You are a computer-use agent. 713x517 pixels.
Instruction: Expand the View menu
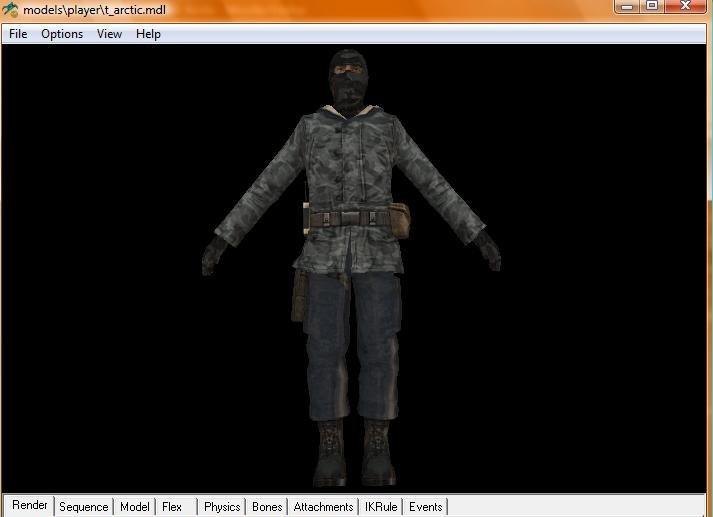click(109, 34)
